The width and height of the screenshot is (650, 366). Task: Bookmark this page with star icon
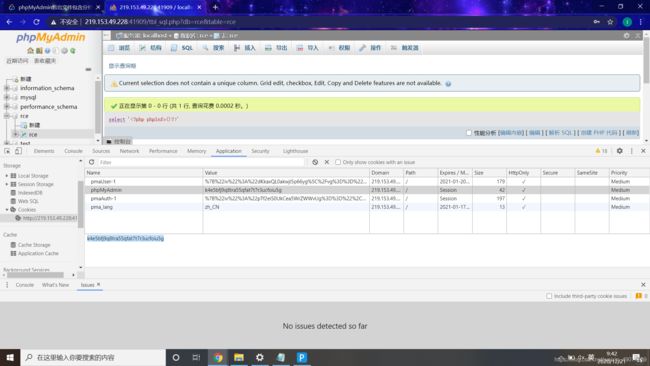(610, 22)
